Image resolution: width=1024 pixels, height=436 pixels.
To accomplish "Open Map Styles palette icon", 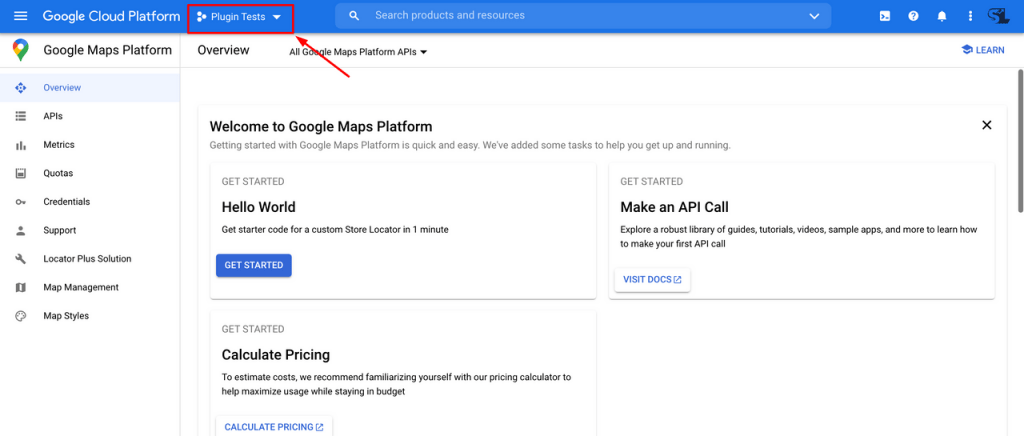I will pyautogui.click(x=20, y=316).
